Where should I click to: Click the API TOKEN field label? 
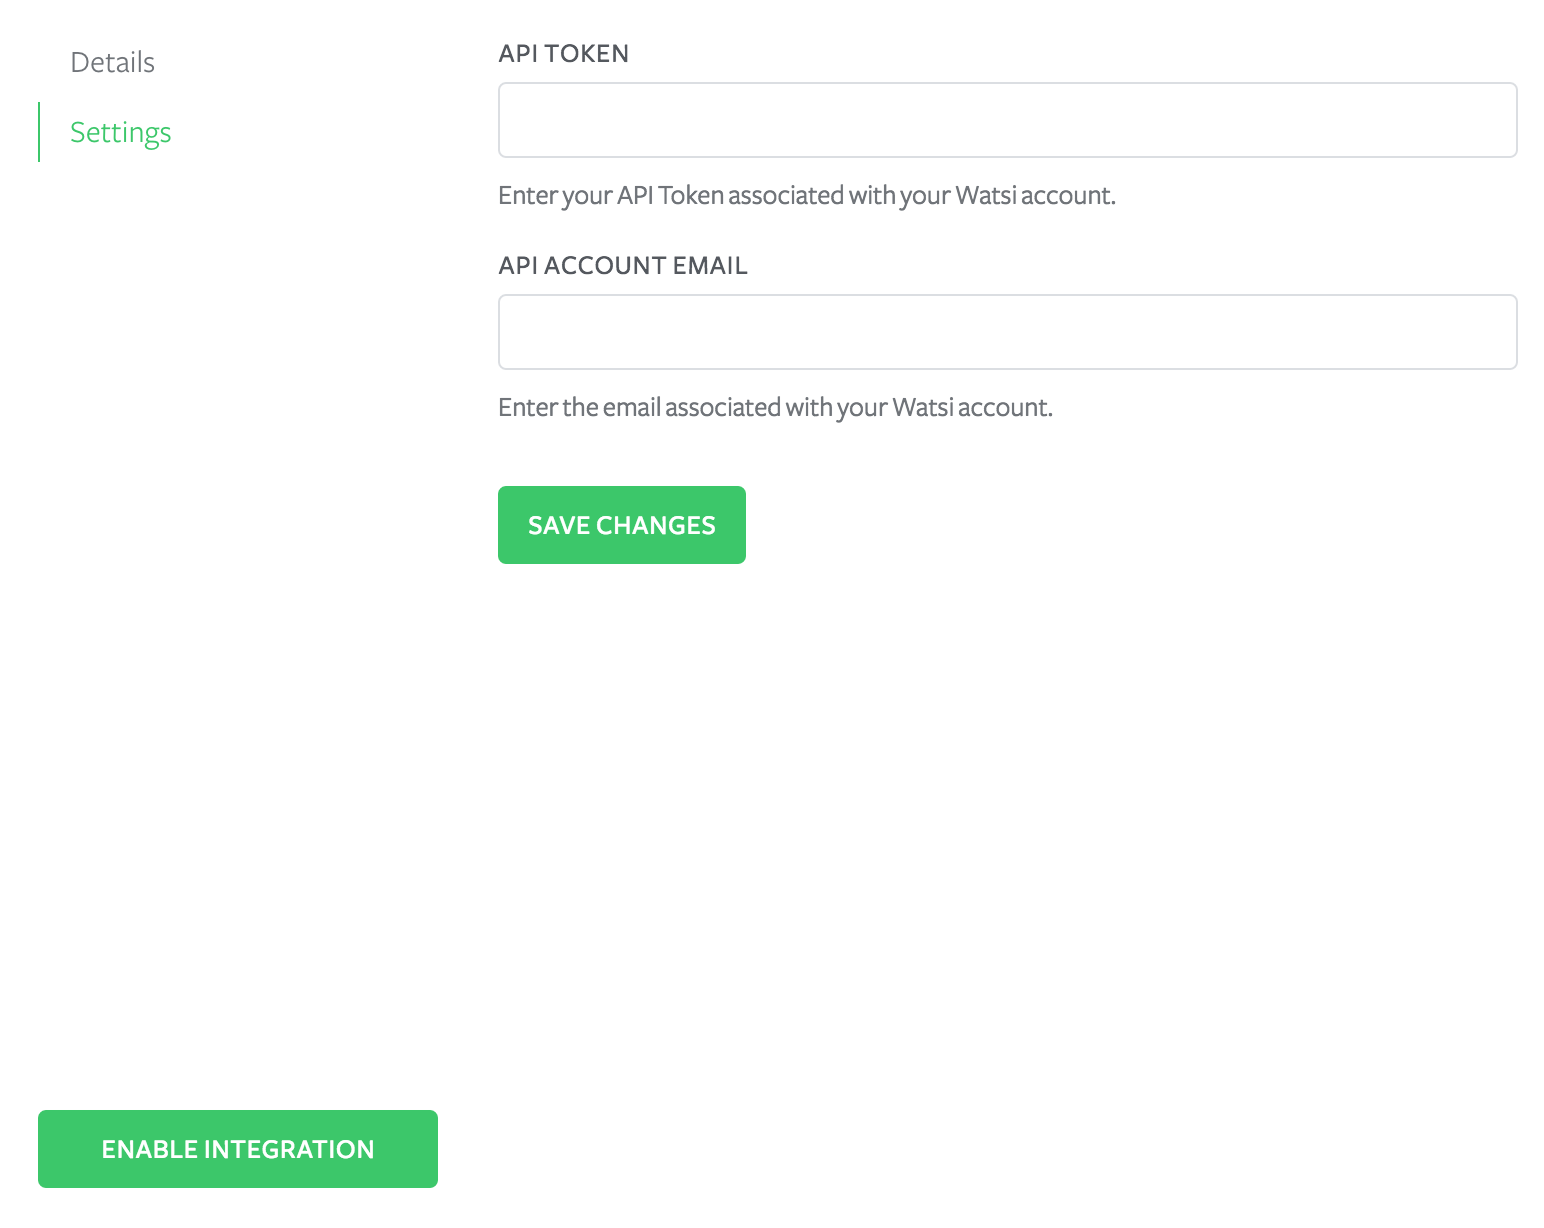point(563,54)
